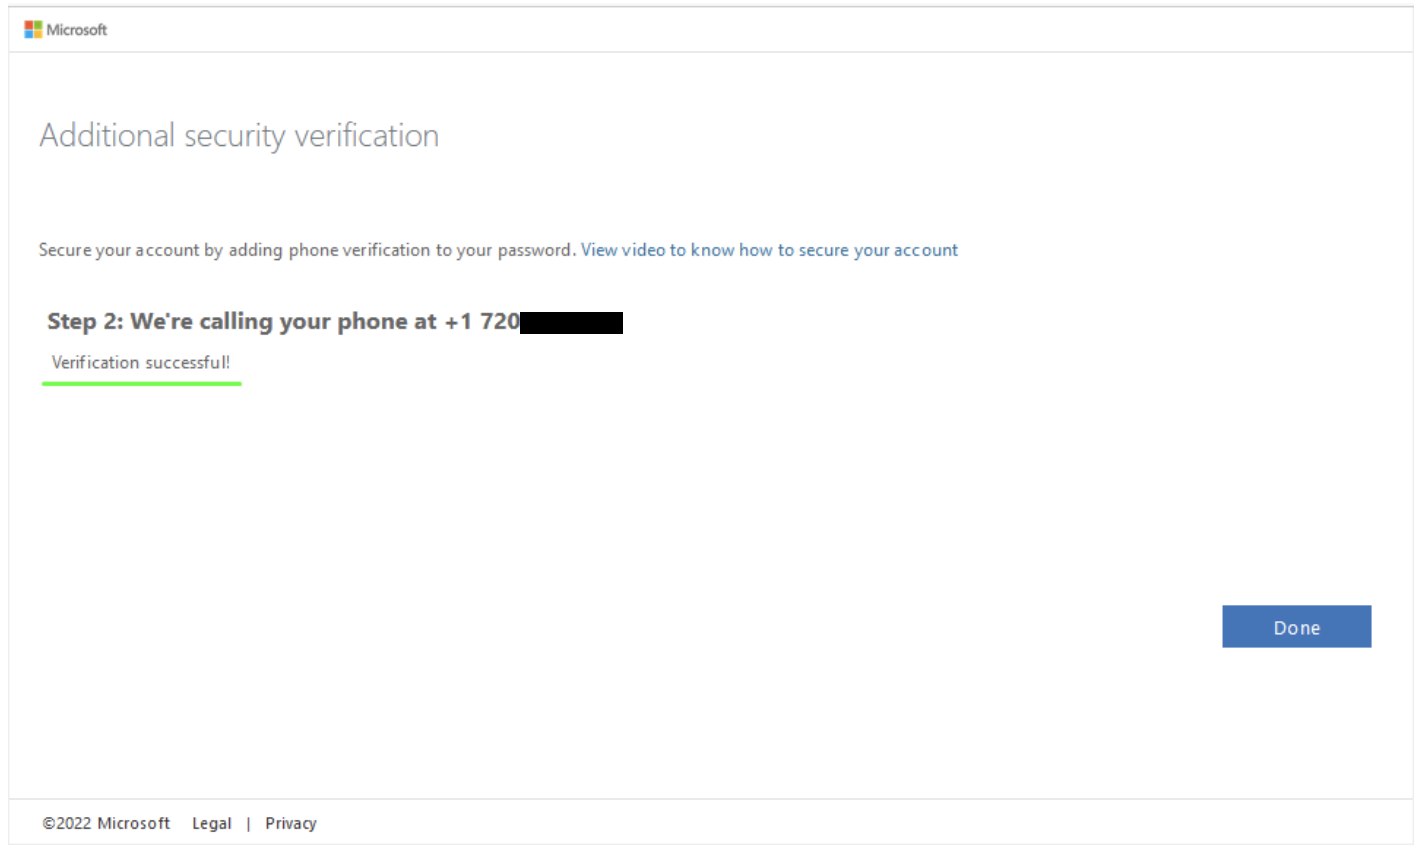Click the word 'verification' in the page heading
Screen dimensions: 1420x856
[x=366, y=135]
